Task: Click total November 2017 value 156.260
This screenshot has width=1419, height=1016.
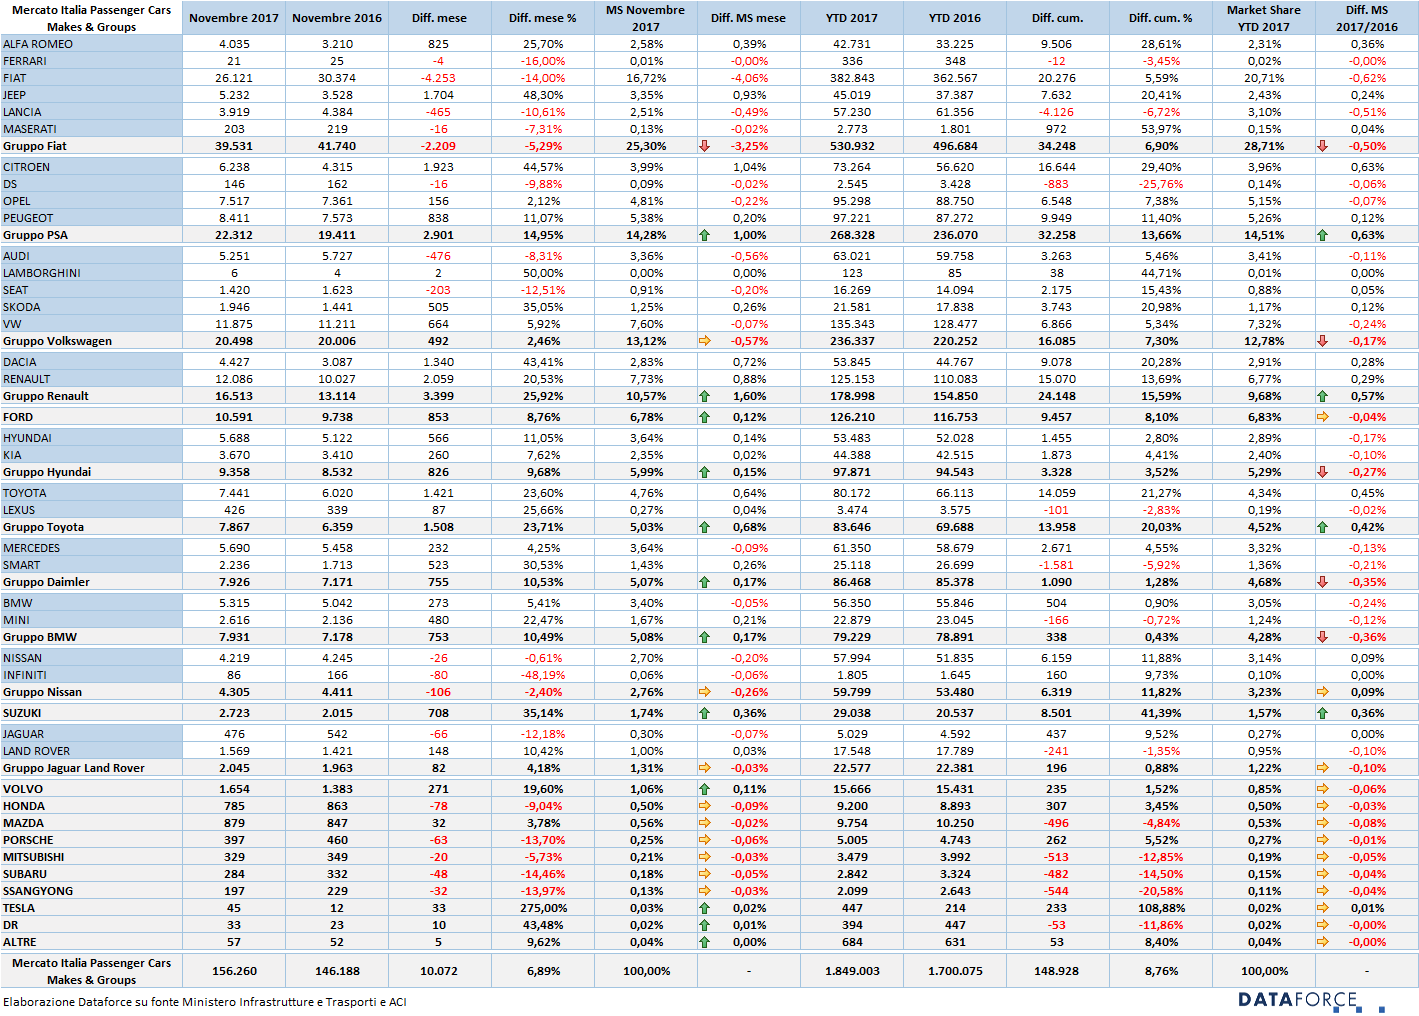Action: click(234, 971)
